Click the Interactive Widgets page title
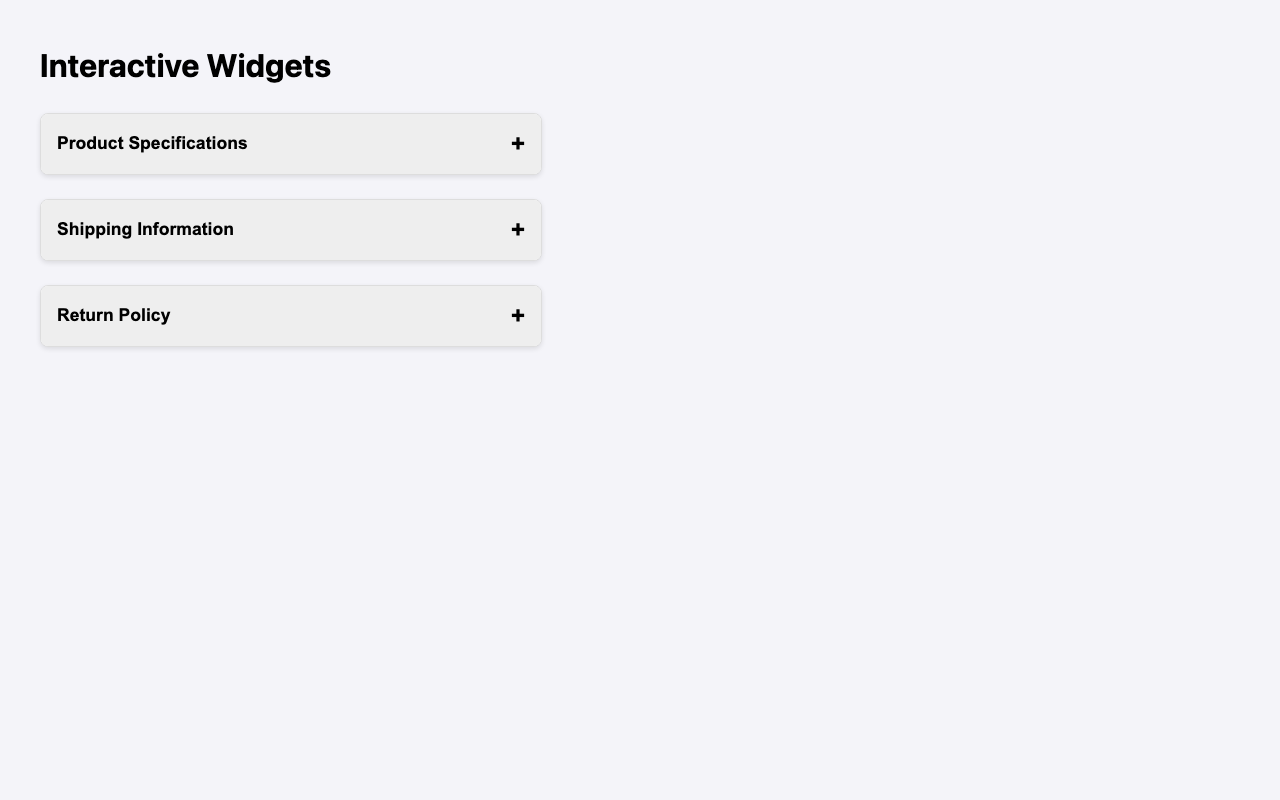 [x=184, y=65]
